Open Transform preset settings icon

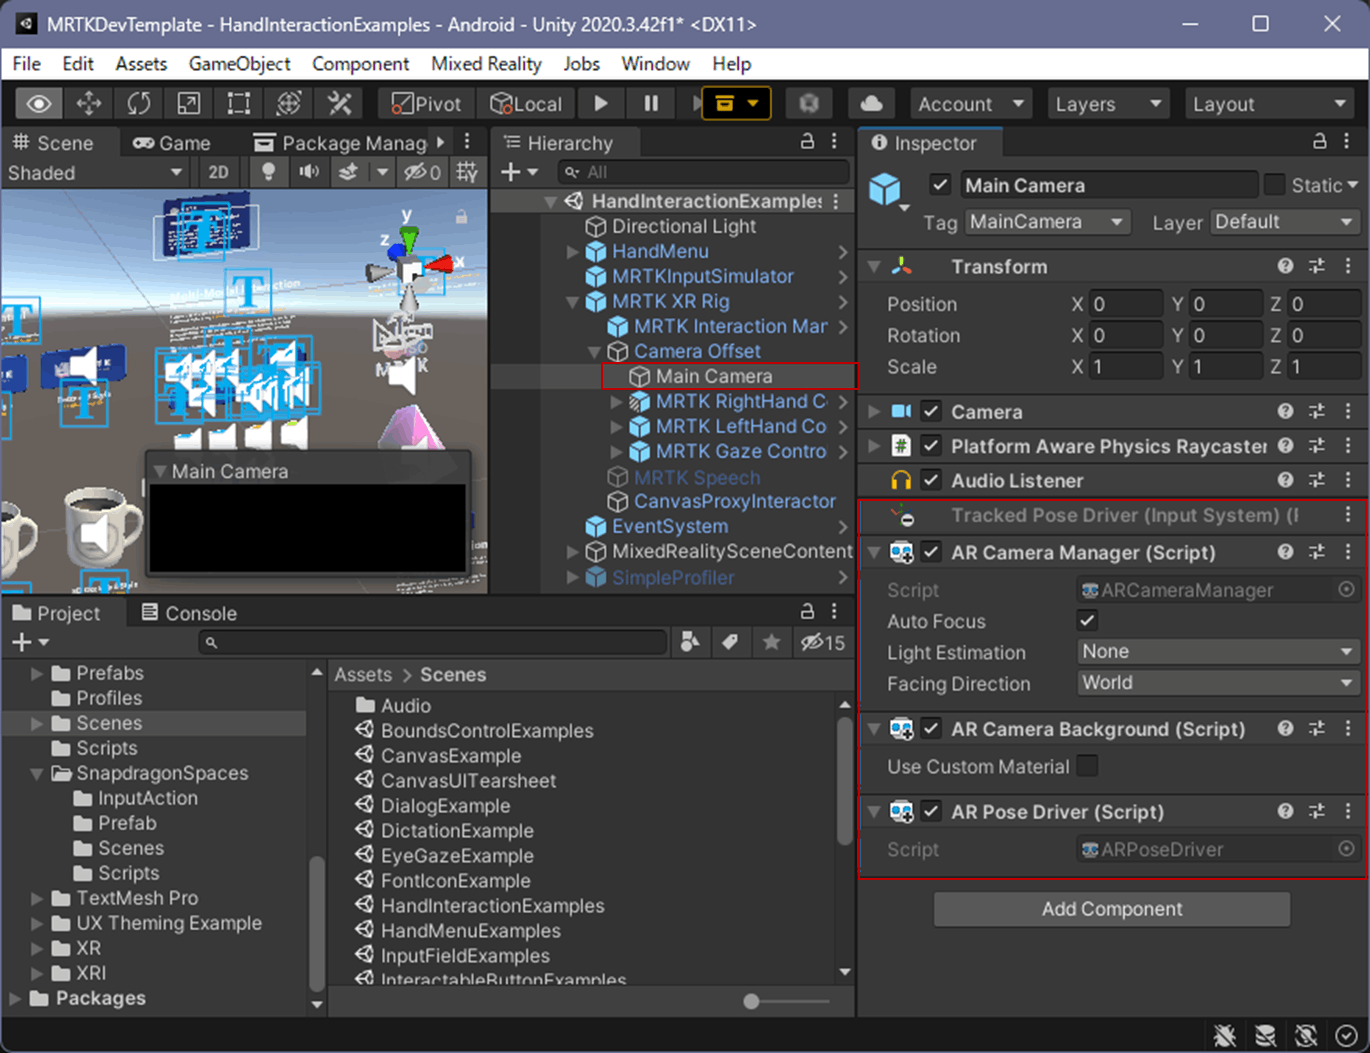pos(1317,266)
